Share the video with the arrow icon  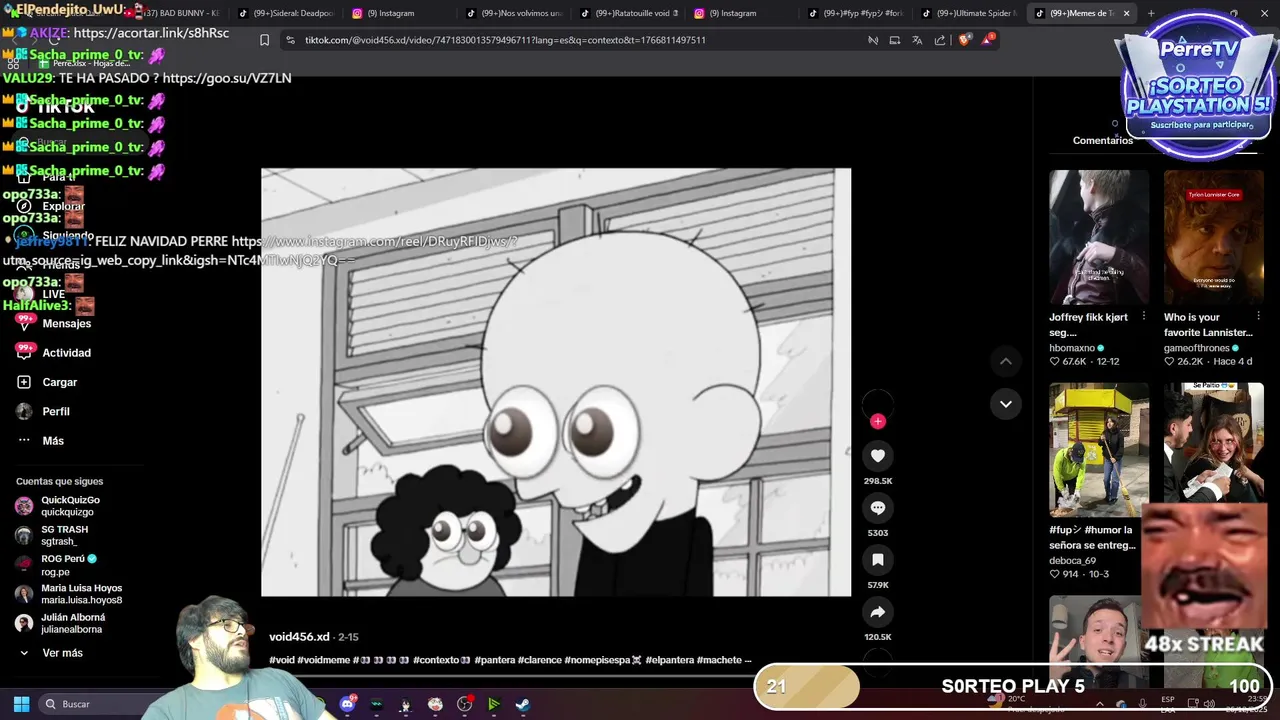[x=877, y=612]
